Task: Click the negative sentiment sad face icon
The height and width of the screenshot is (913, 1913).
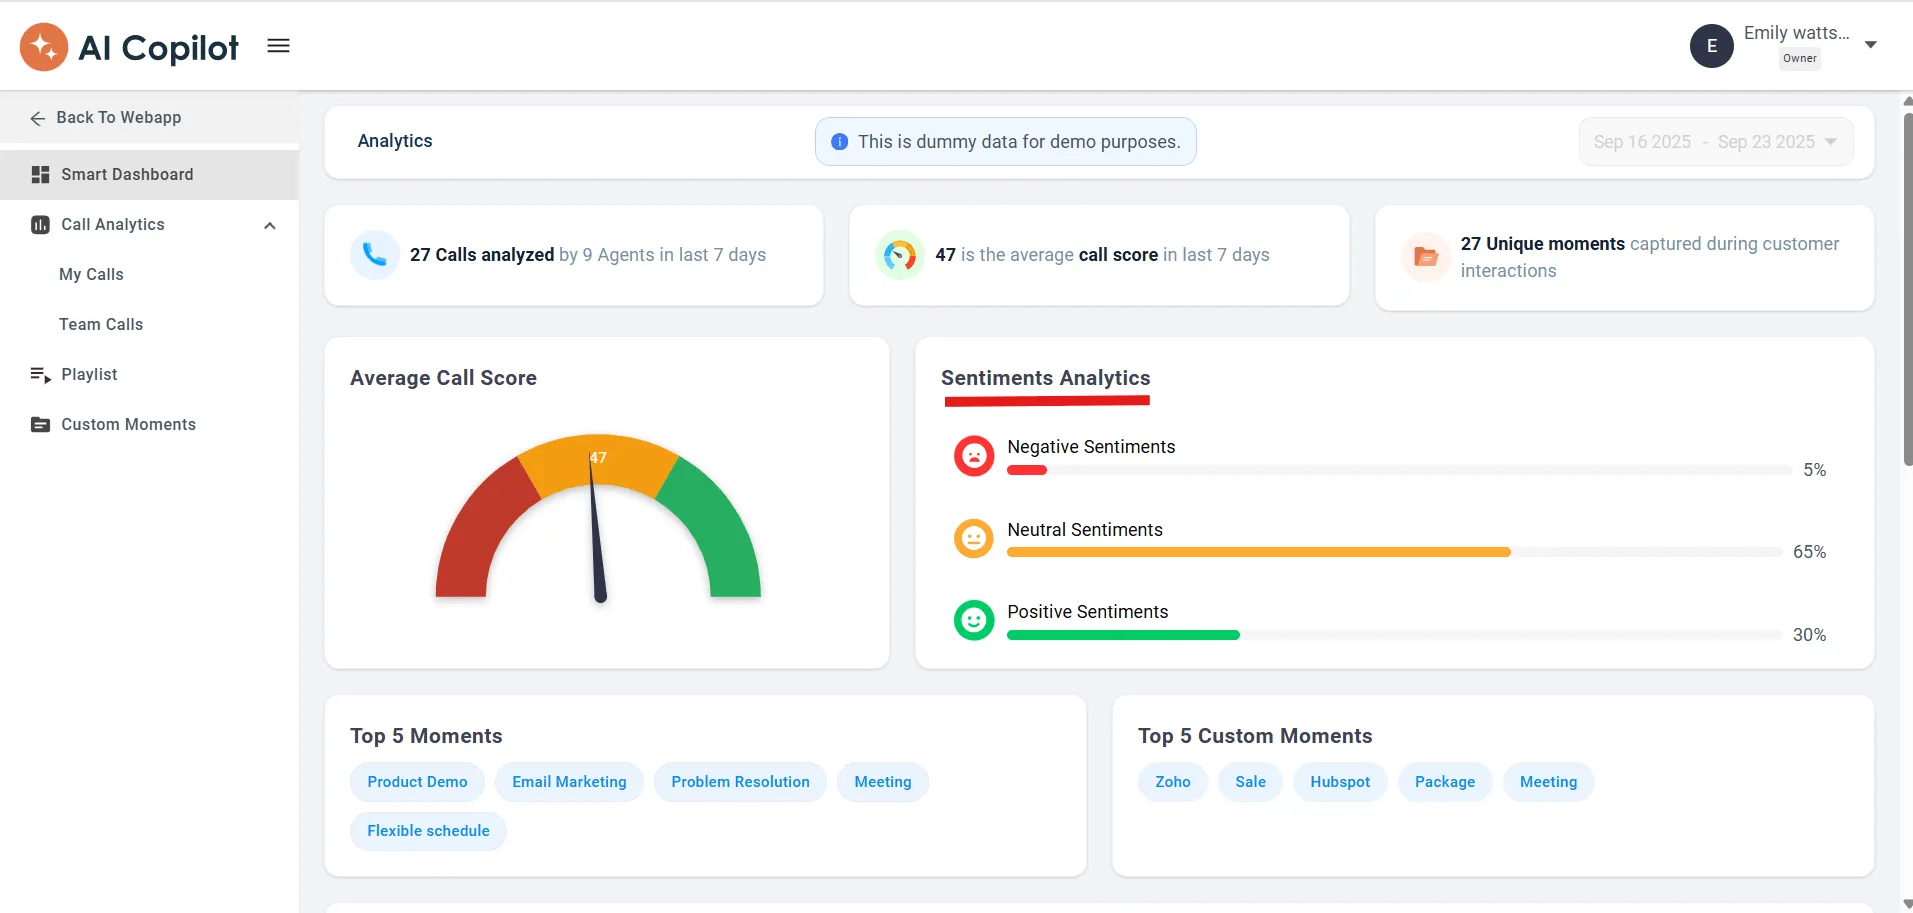Action: [974, 455]
